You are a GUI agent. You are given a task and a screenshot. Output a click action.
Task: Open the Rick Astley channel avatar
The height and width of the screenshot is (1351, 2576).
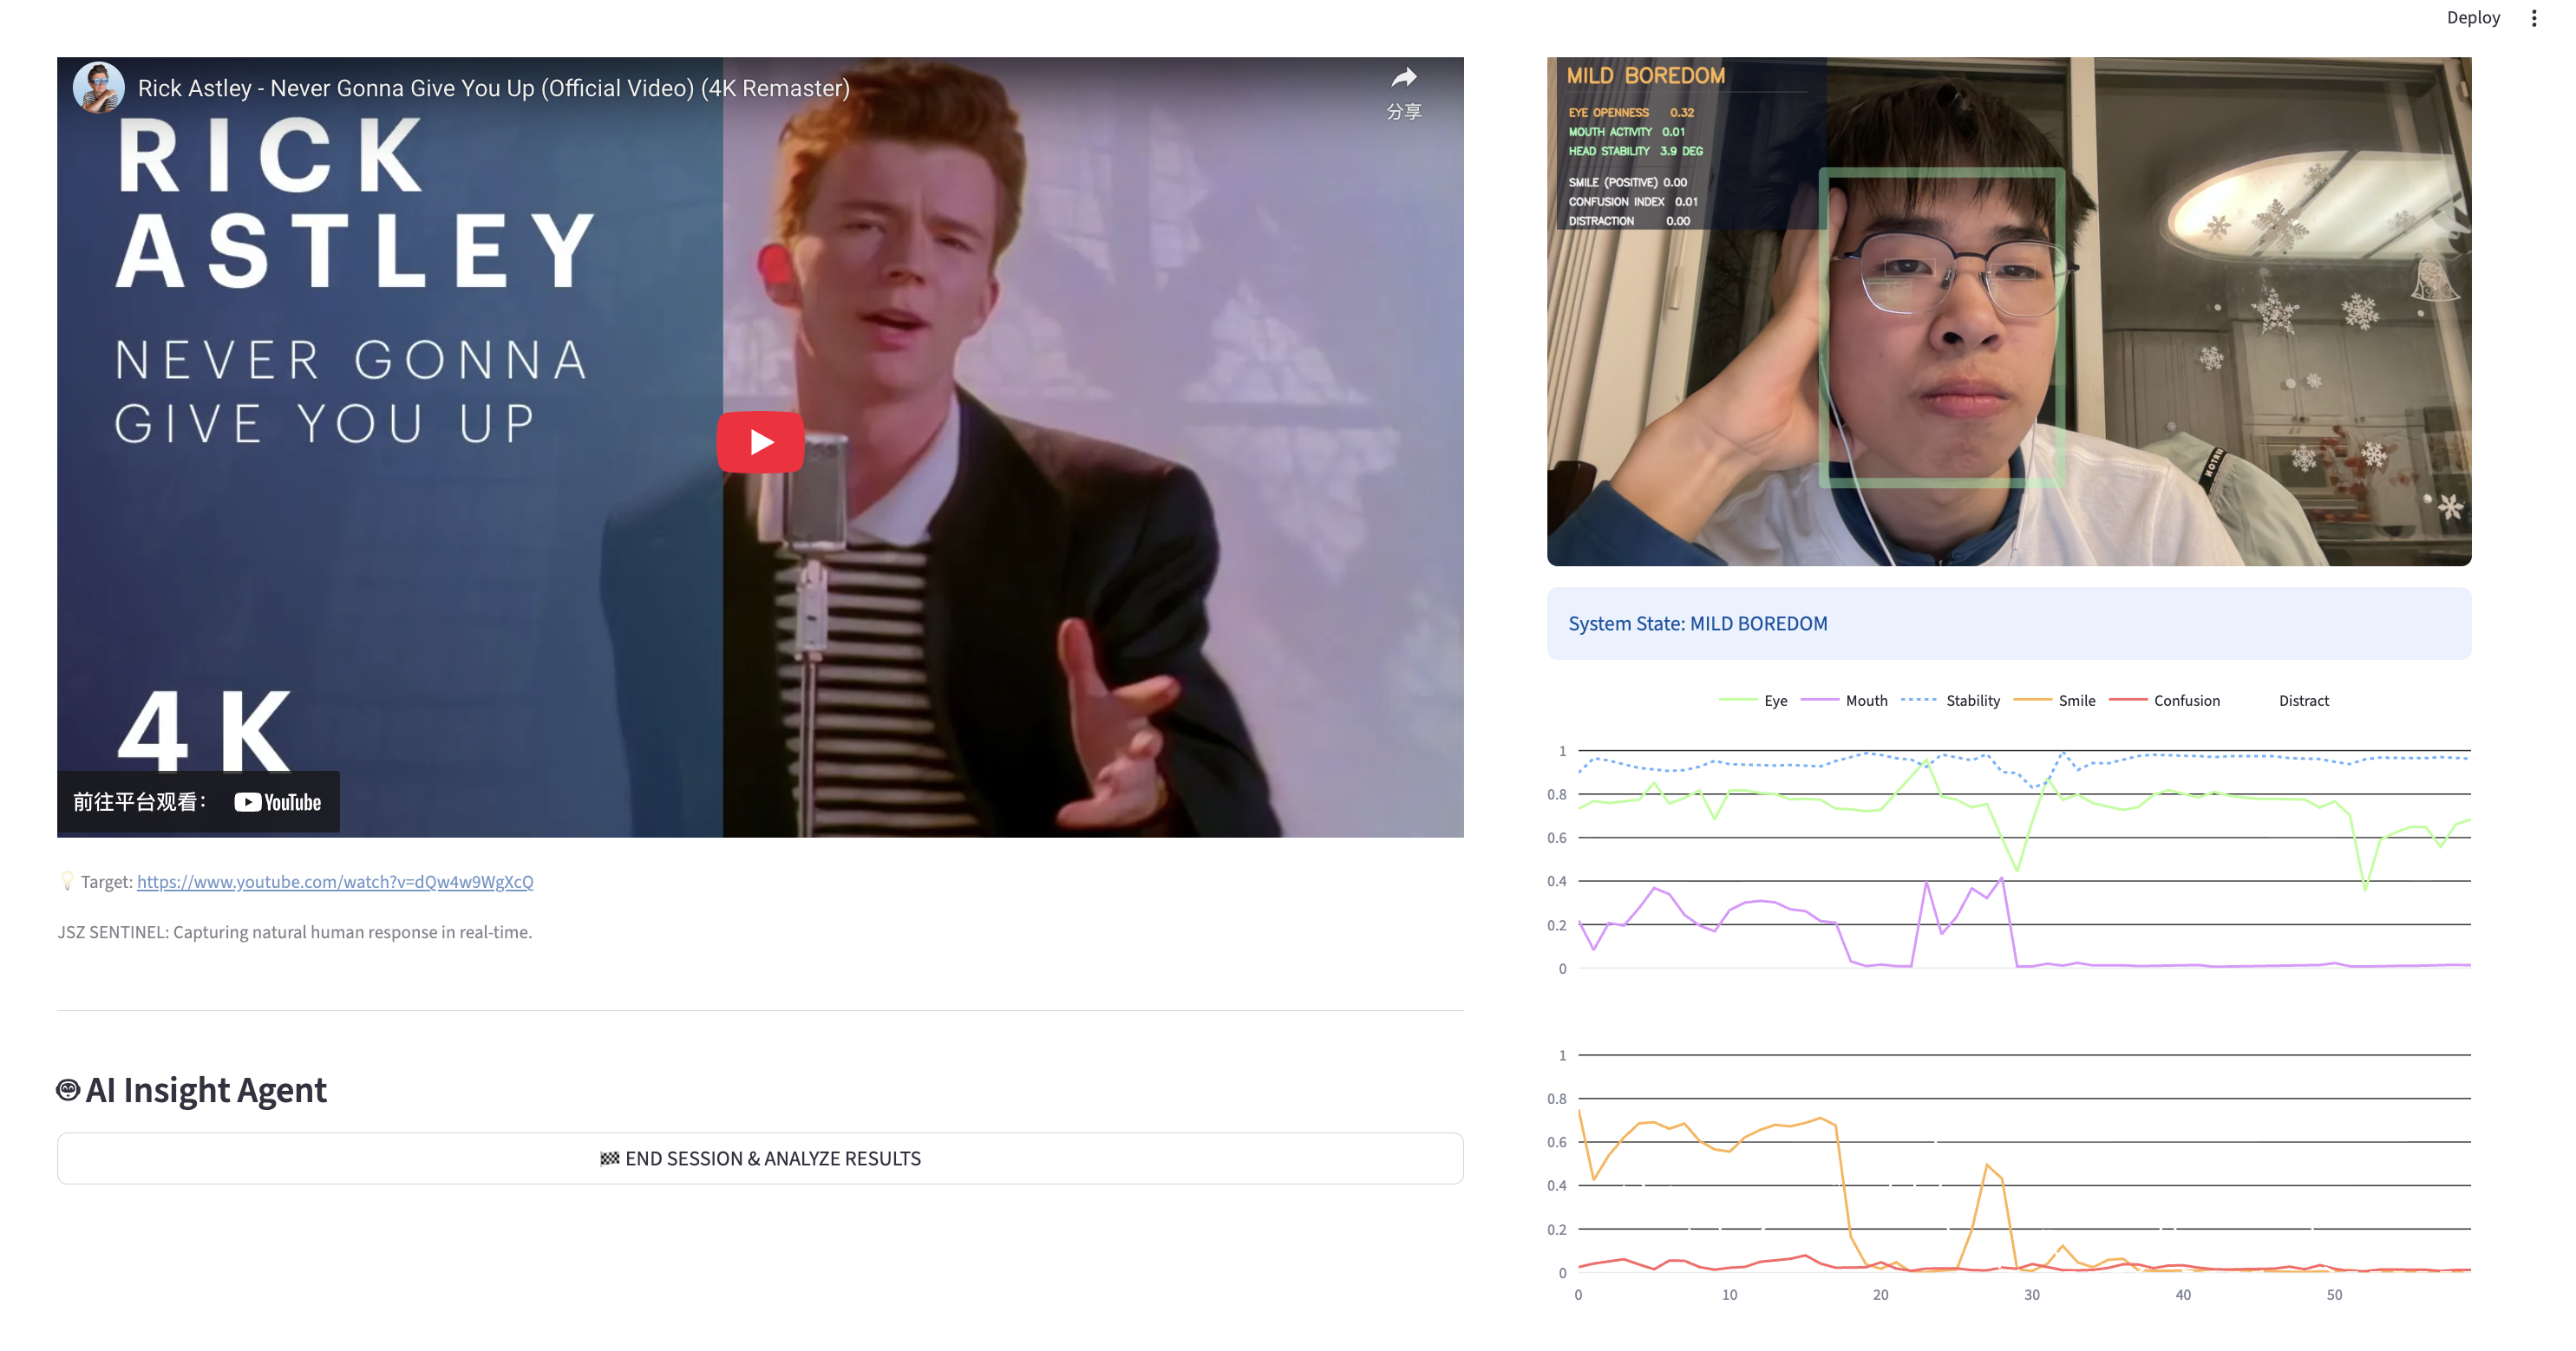click(98, 88)
